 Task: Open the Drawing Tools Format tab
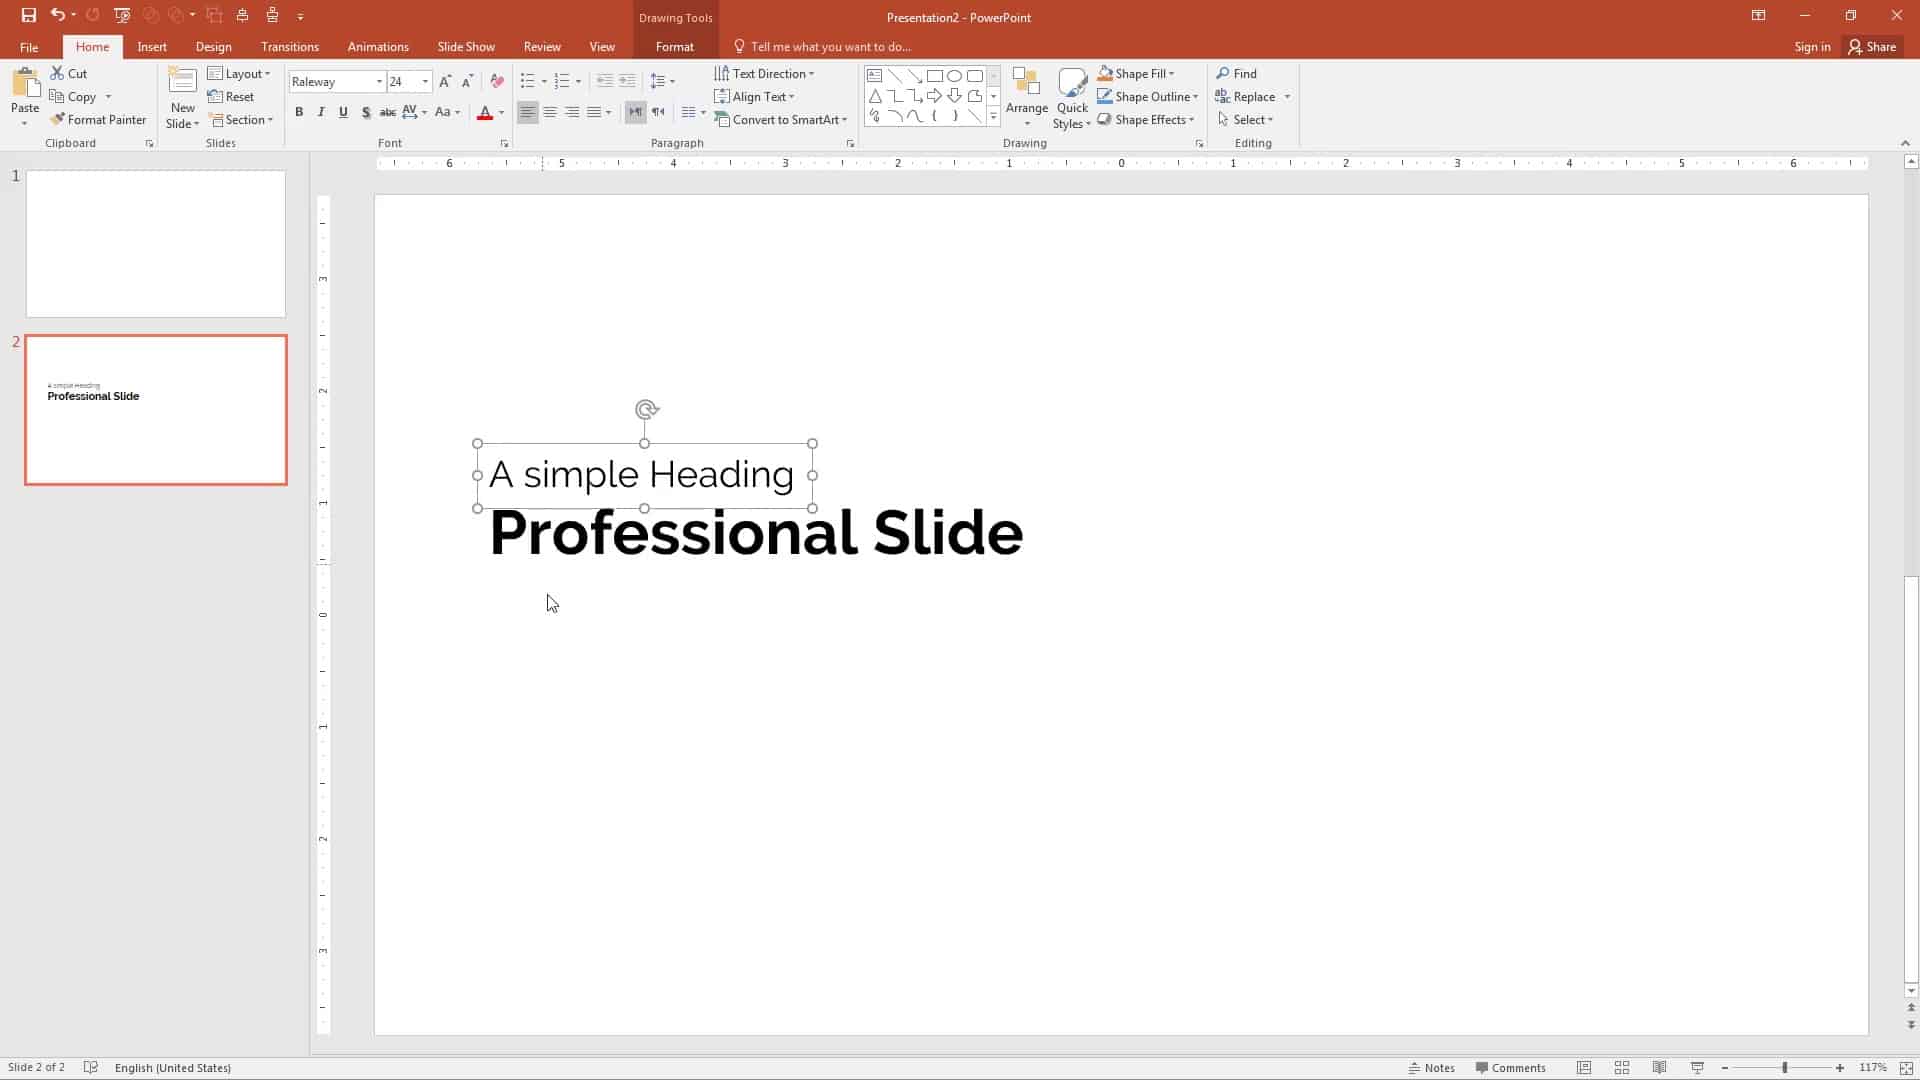[674, 46]
